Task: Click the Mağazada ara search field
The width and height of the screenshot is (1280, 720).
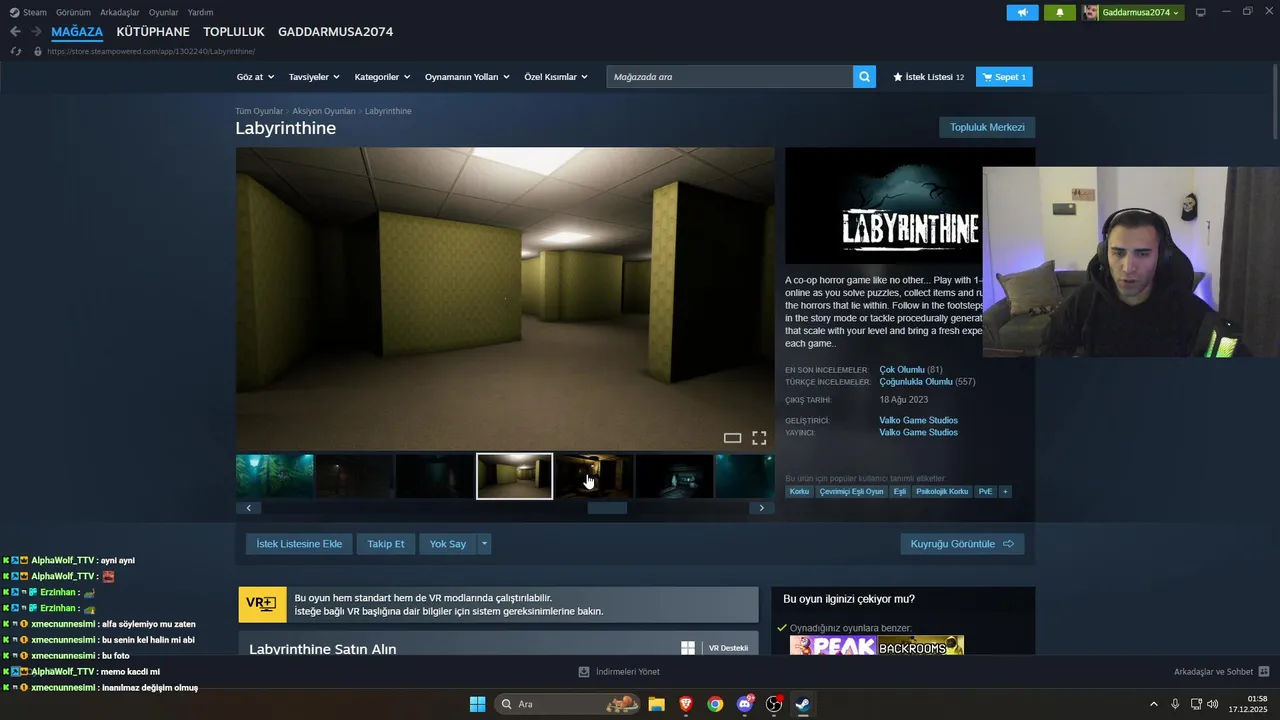Action: (x=730, y=77)
